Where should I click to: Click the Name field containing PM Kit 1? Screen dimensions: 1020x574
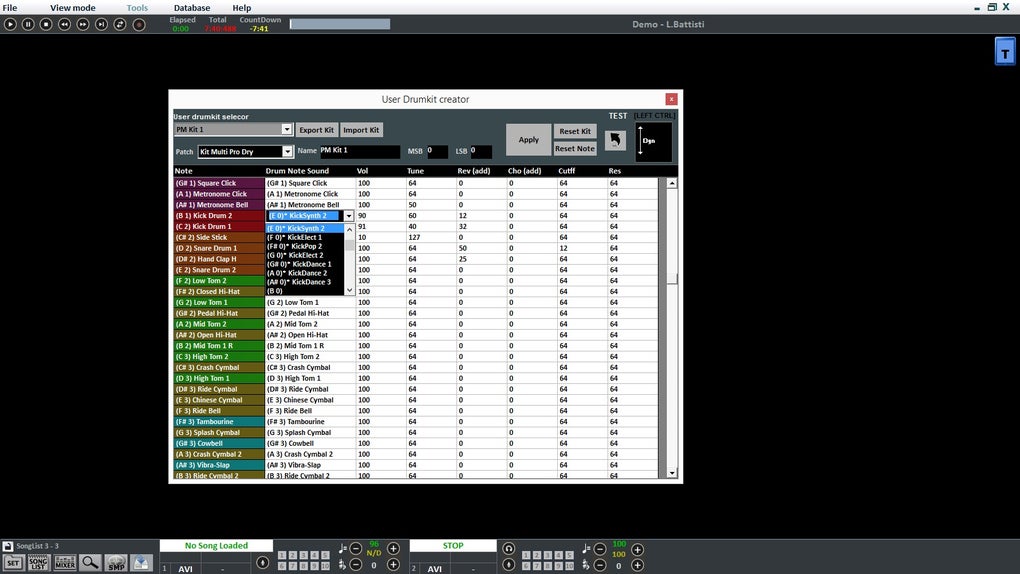[359, 151]
